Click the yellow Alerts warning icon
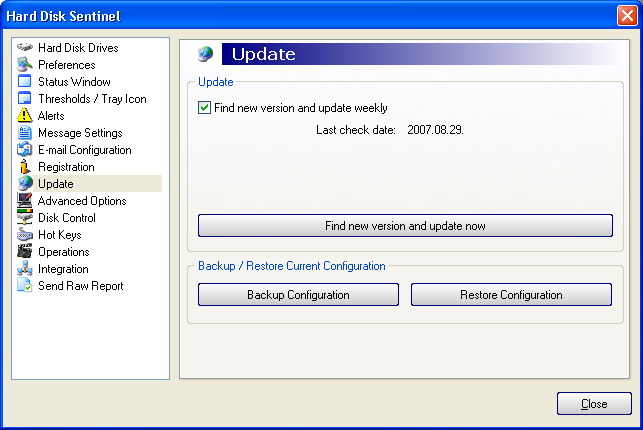The width and height of the screenshot is (643, 430). click(25, 116)
